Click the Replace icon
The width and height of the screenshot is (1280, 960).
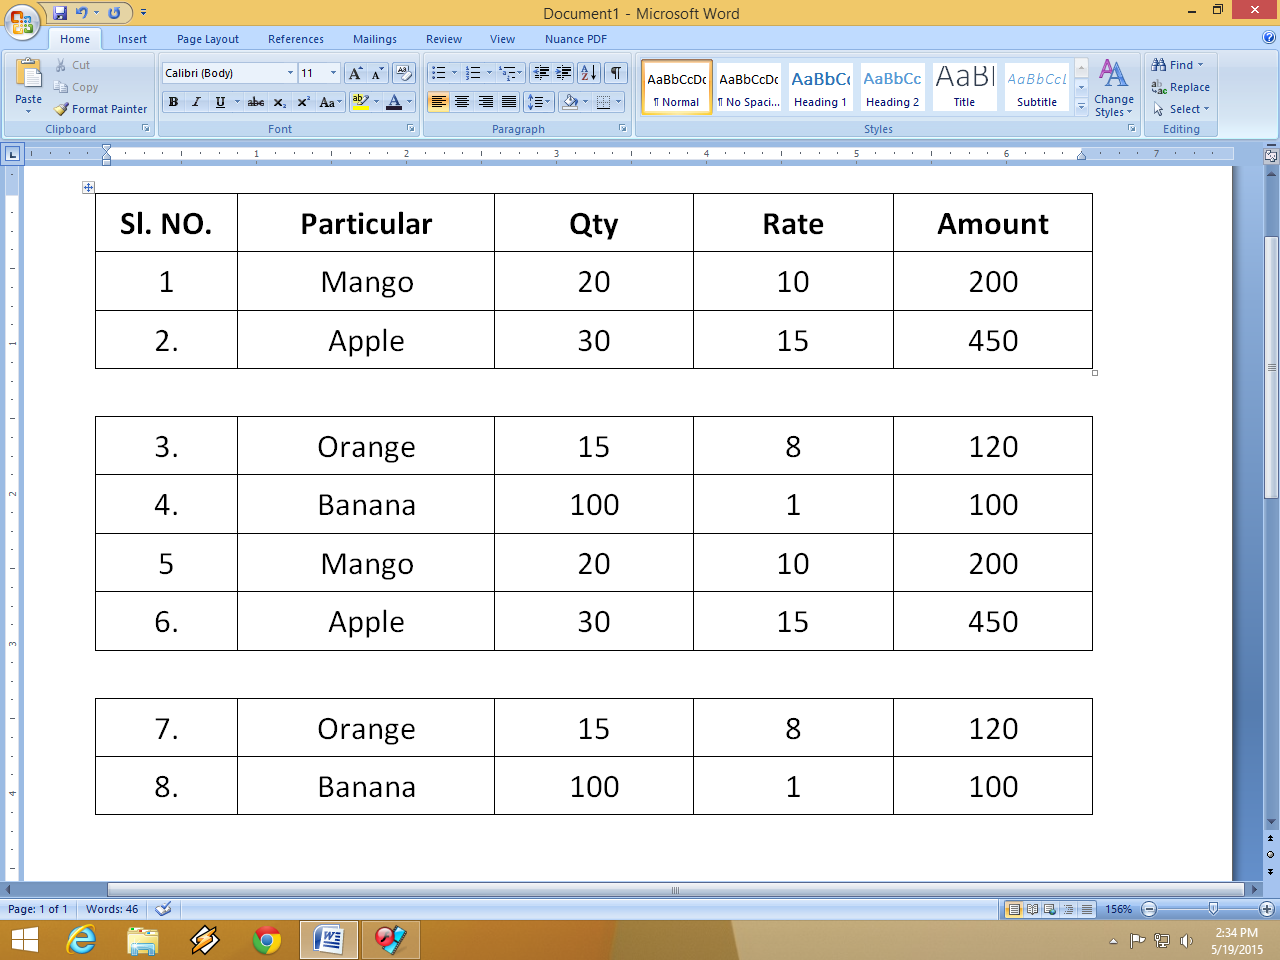1181,87
